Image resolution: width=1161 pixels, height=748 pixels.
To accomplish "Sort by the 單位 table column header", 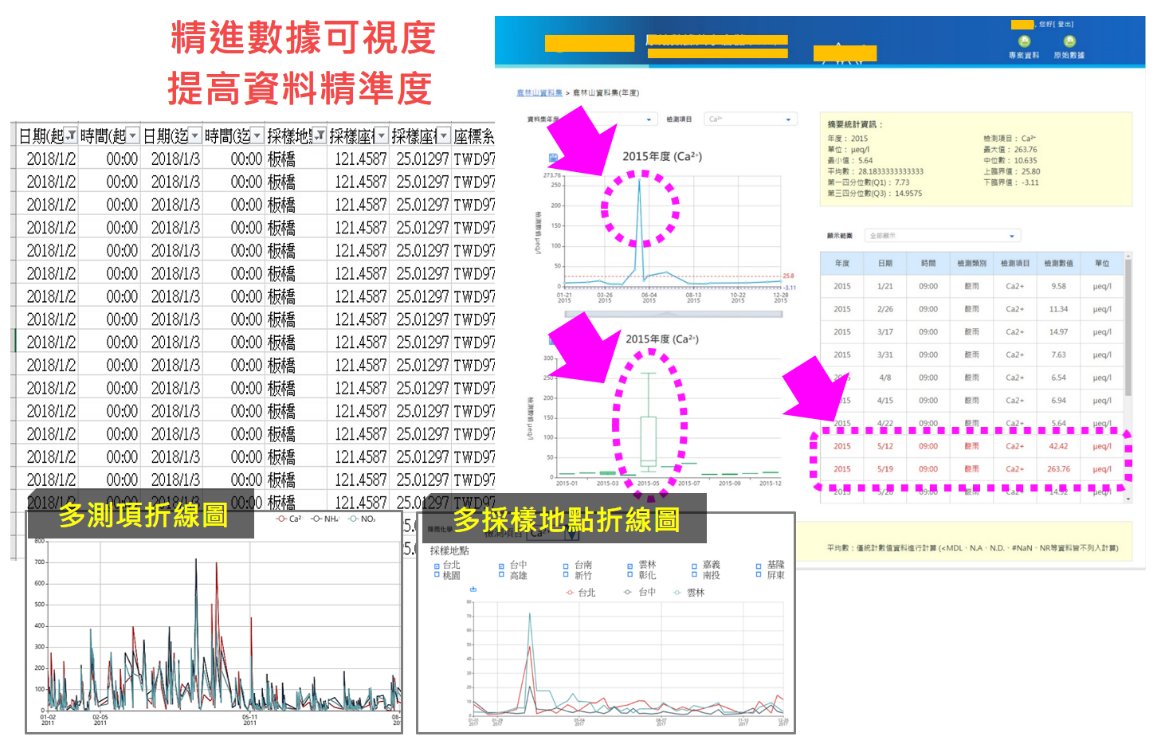I will coord(1102,263).
